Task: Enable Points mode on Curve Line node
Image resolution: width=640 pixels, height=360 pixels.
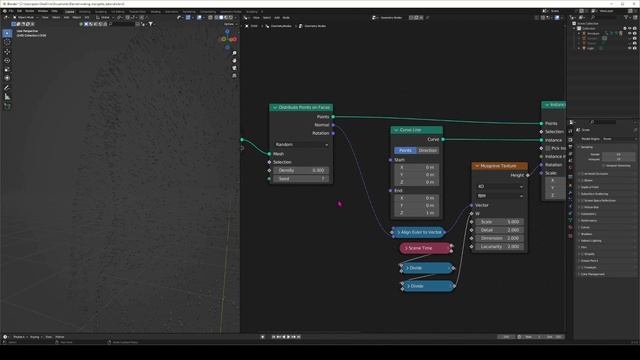Action: coord(405,150)
